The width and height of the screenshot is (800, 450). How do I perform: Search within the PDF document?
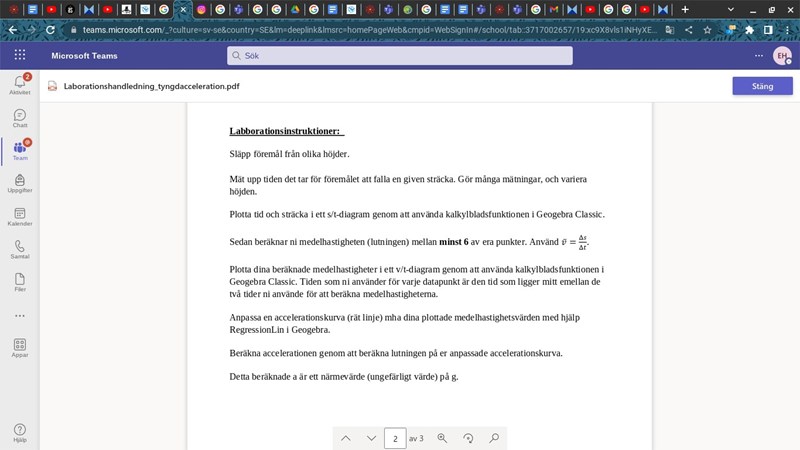coord(494,438)
